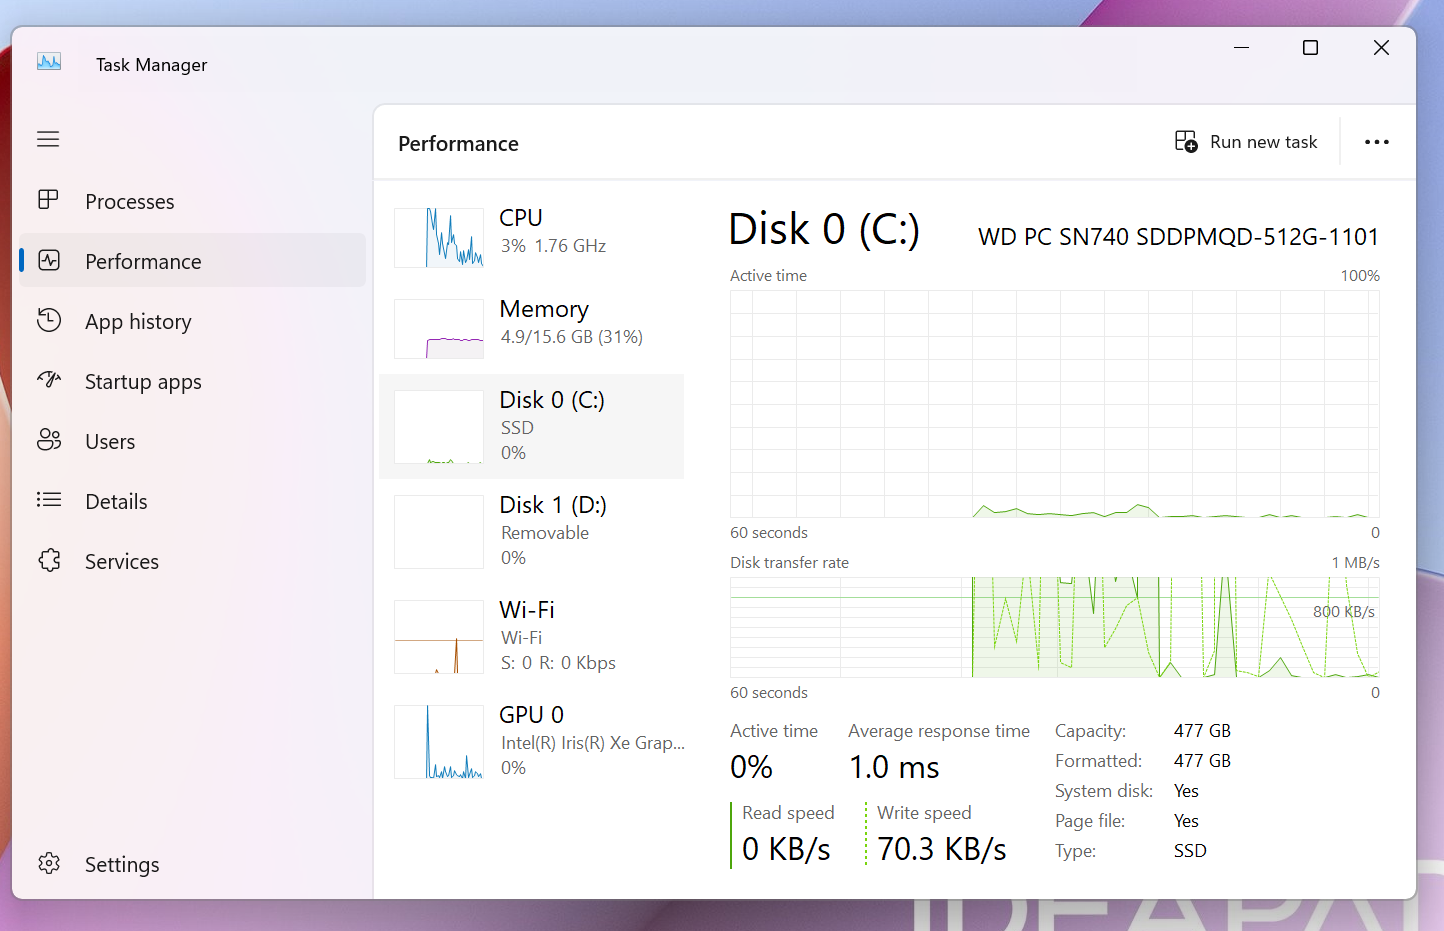Click the Disk transfer rate graph
Image resolution: width=1444 pixels, height=931 pixels.
(x=1055, y=627)
